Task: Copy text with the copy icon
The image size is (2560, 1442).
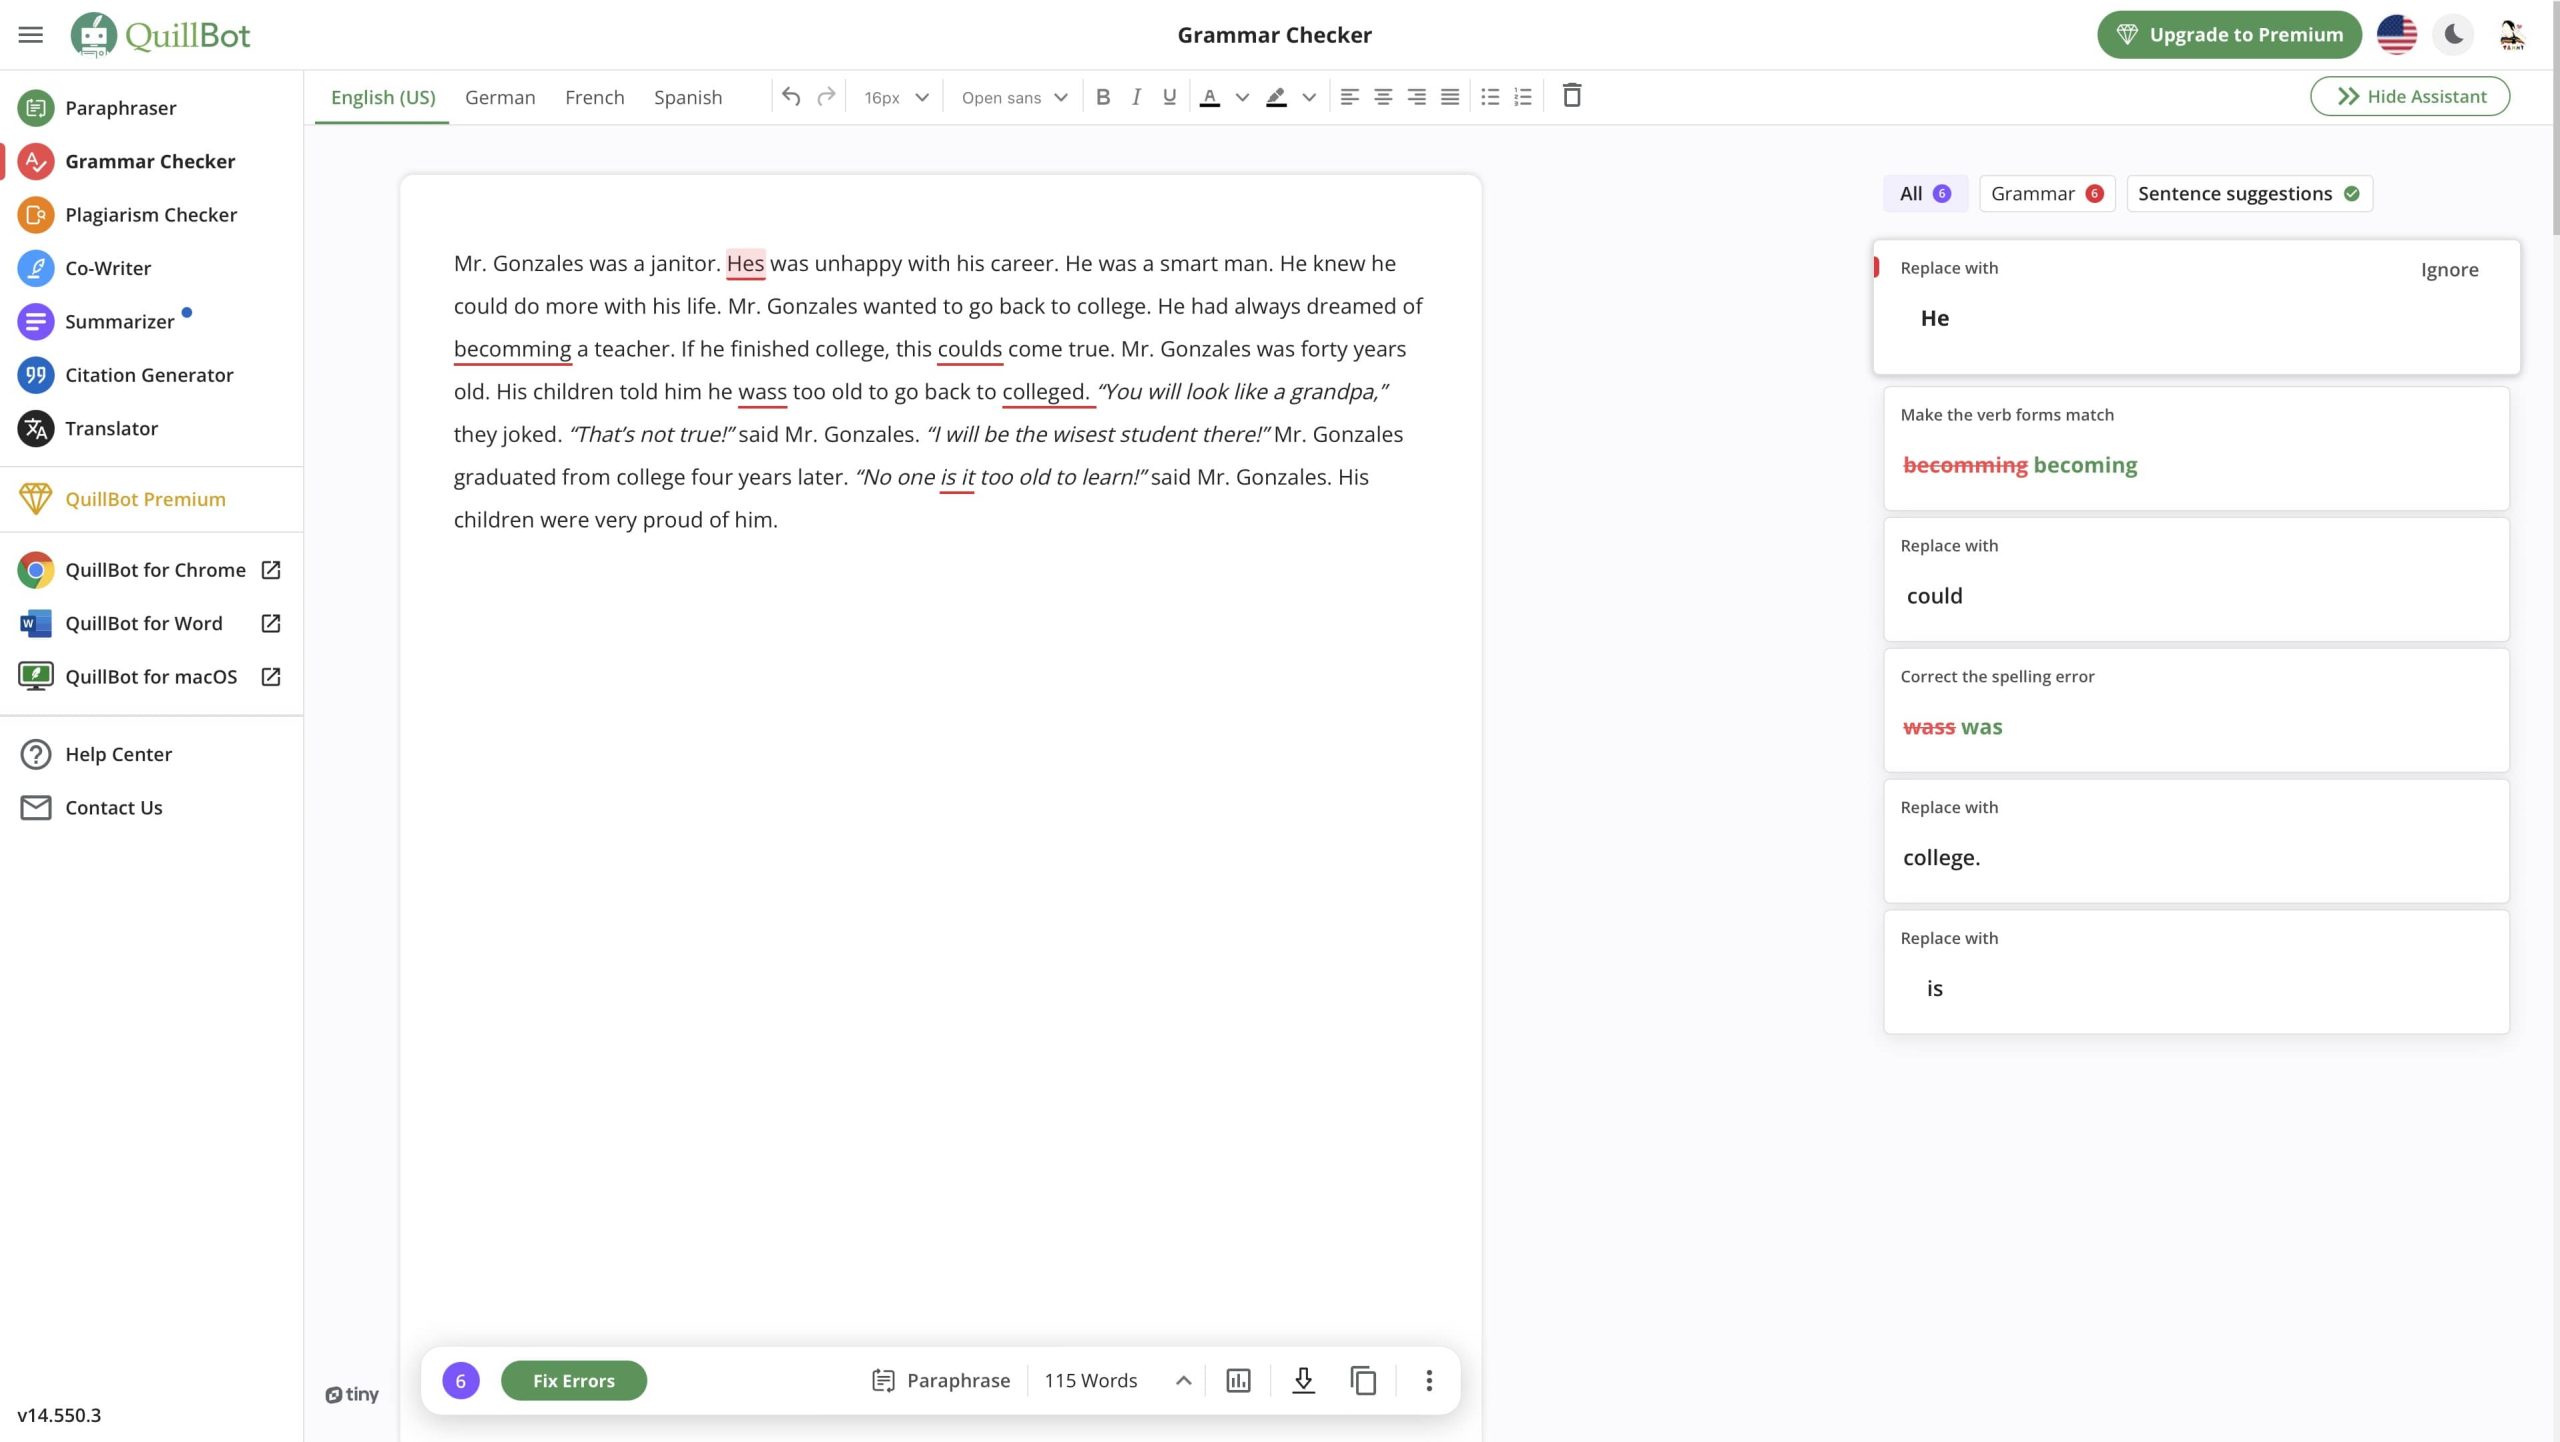Action: click(1363, 1381)
